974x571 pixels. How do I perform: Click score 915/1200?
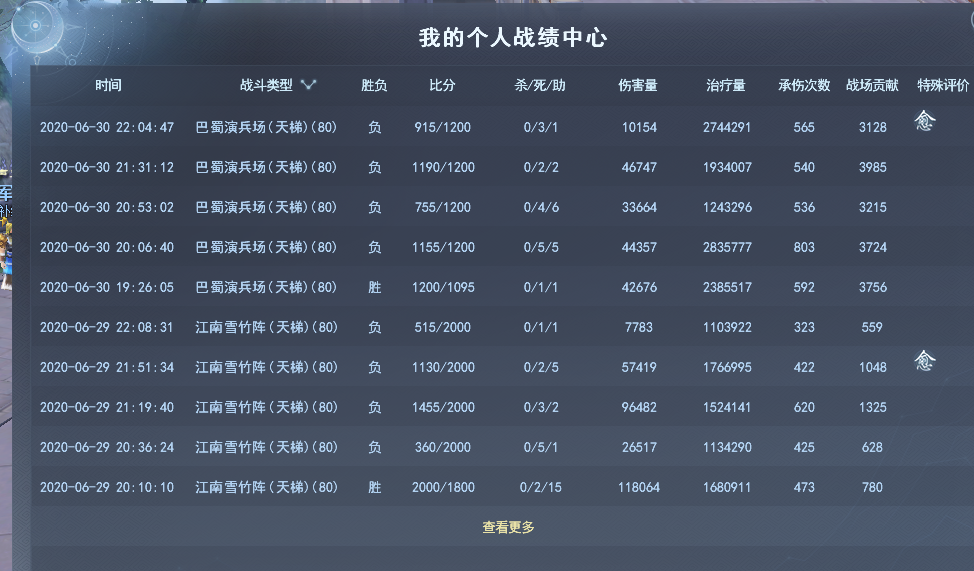pos(443,127)
